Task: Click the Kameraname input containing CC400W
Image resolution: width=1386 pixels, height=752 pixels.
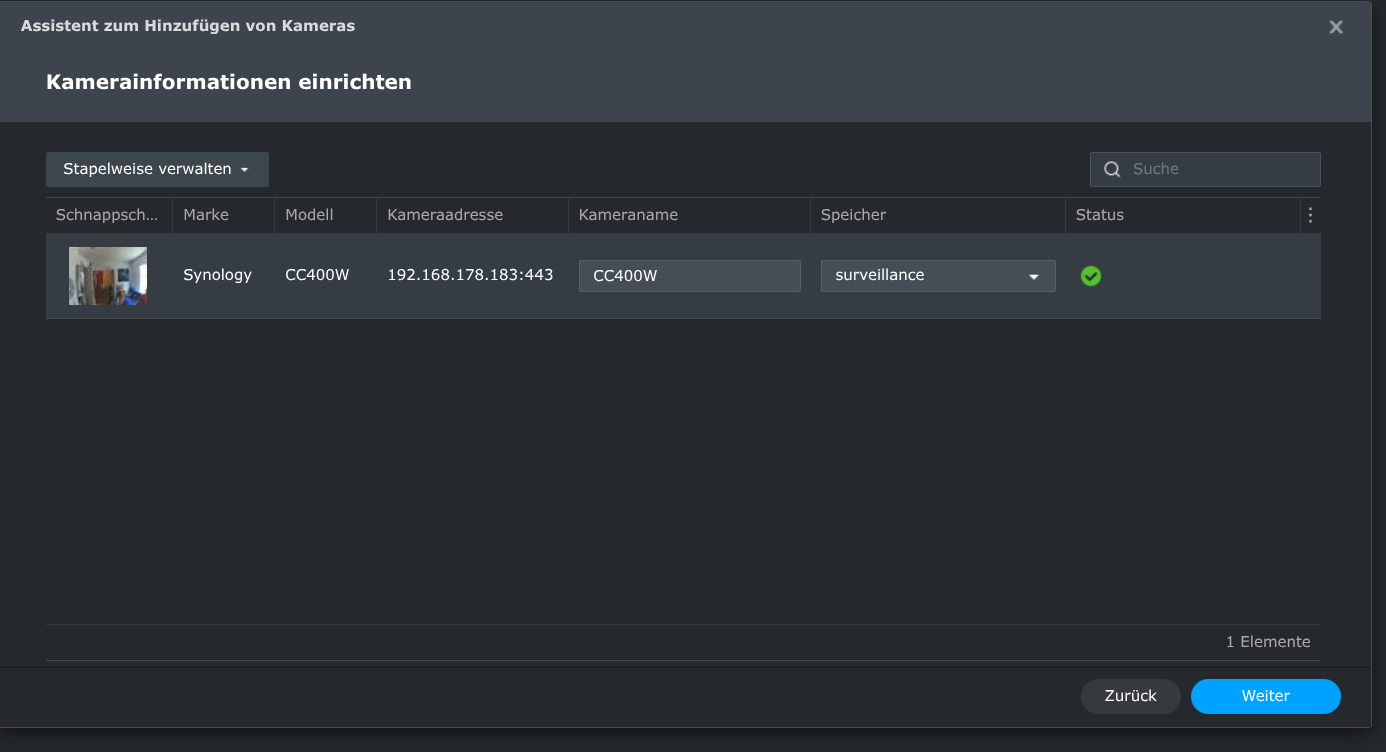Action: (x=689, y=276)
